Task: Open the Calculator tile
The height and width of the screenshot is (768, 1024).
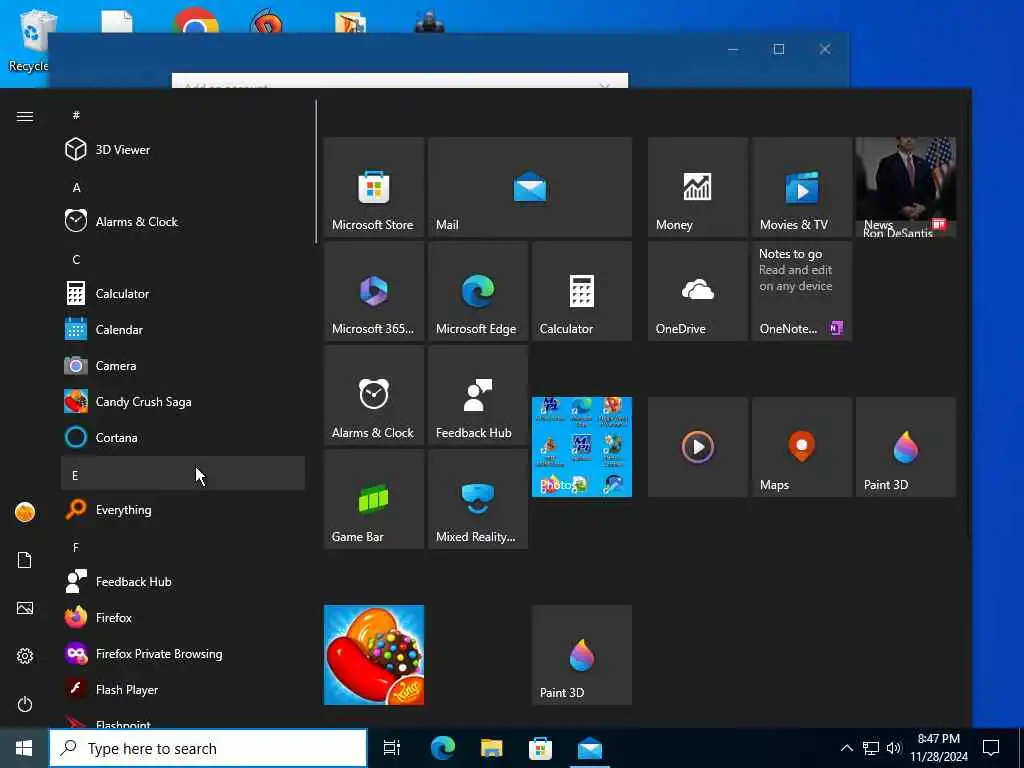Action: (x=581, y=291)
